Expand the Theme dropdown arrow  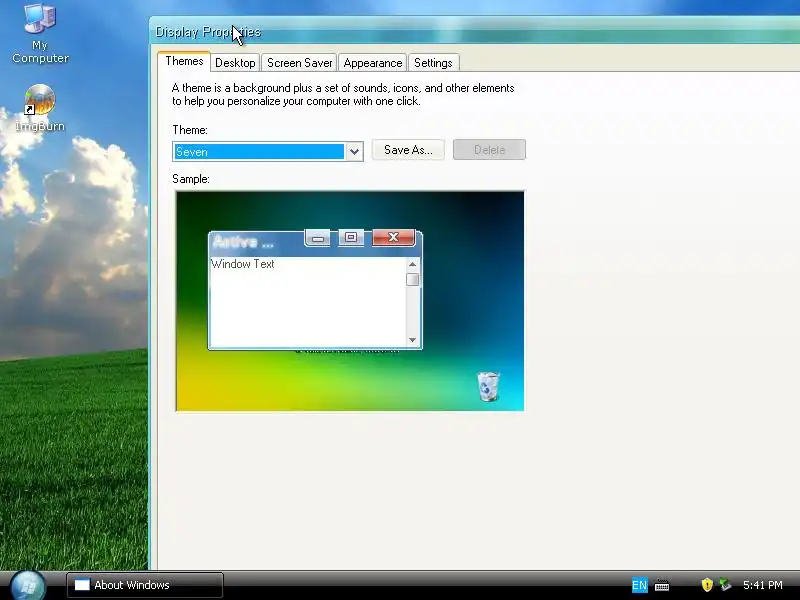coord(354,152)
